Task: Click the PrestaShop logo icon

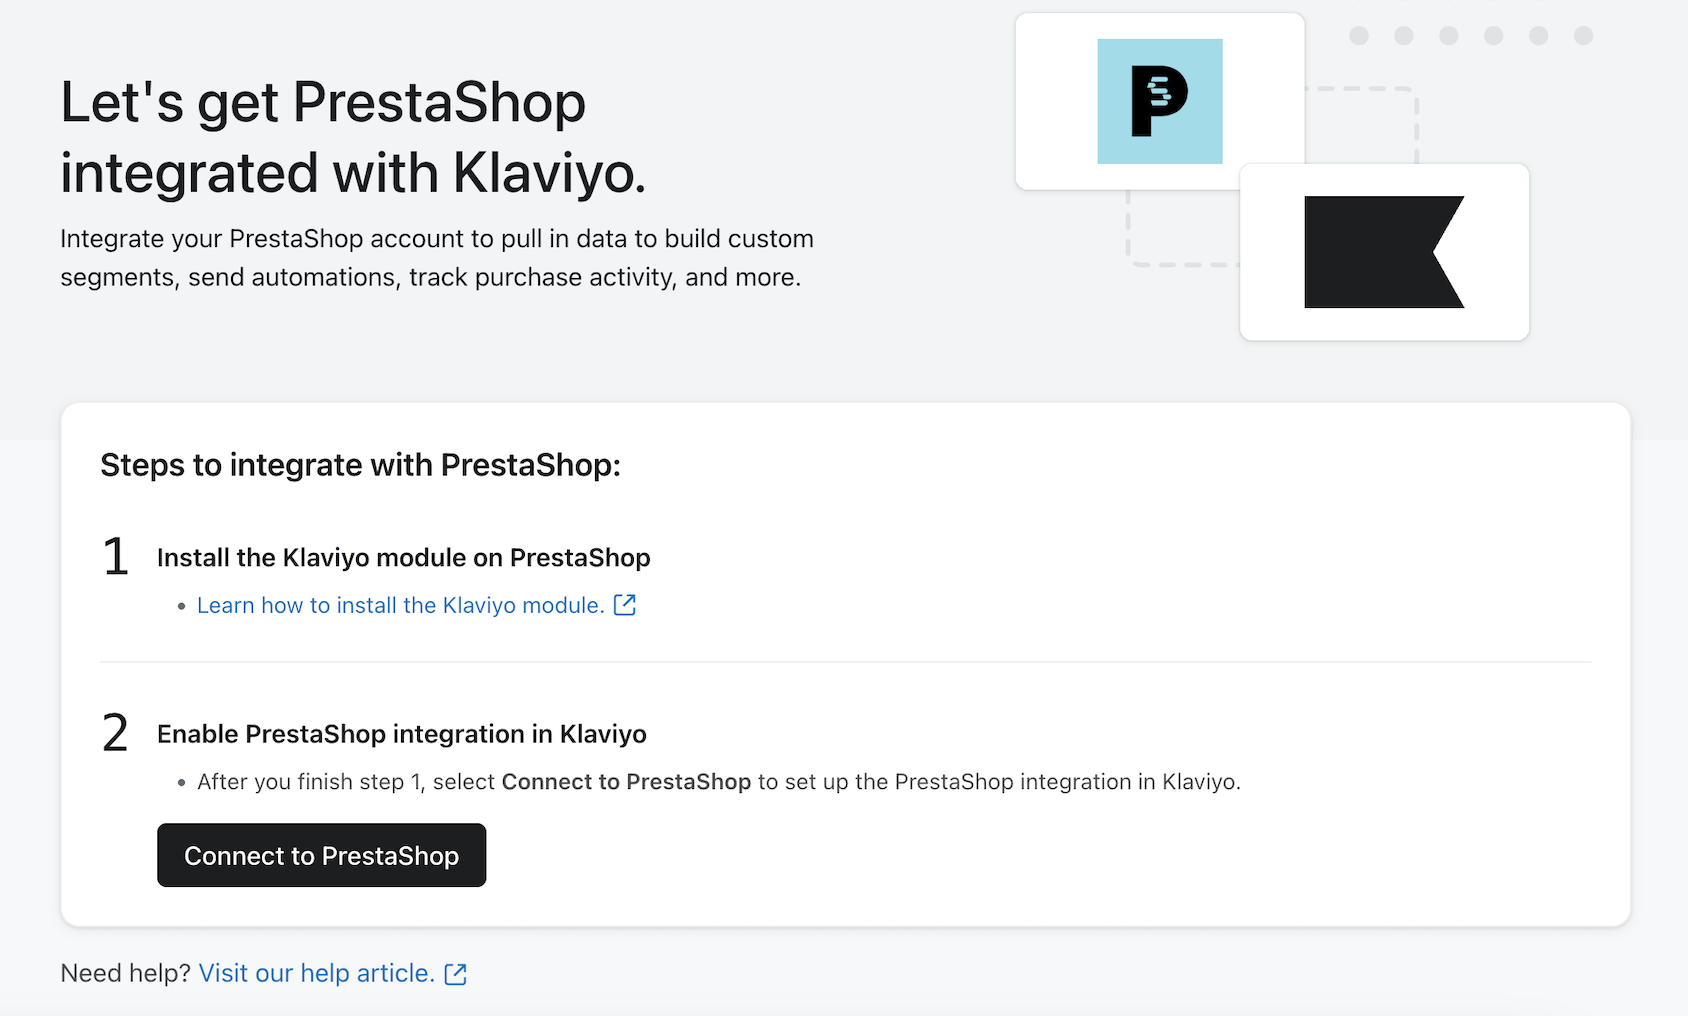Action: click(1159, 101)
